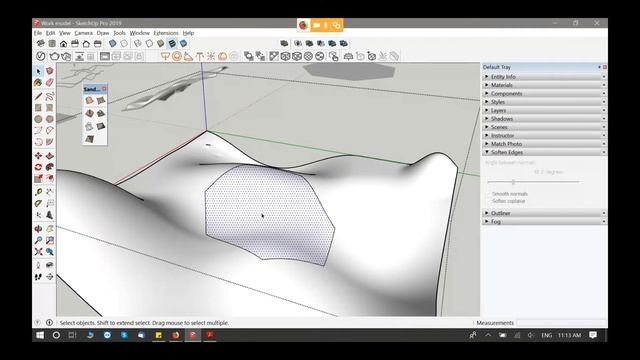The image size is (640, 360).
Task: Enable Monochrome style
Action: pos(184,43)
